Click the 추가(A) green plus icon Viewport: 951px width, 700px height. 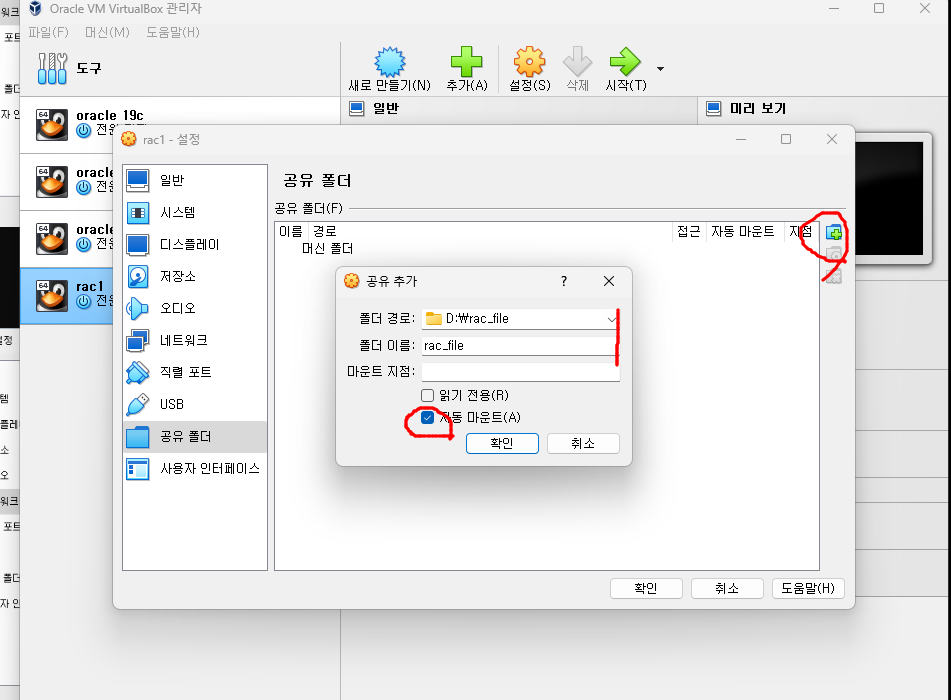[x=466, y=62]
